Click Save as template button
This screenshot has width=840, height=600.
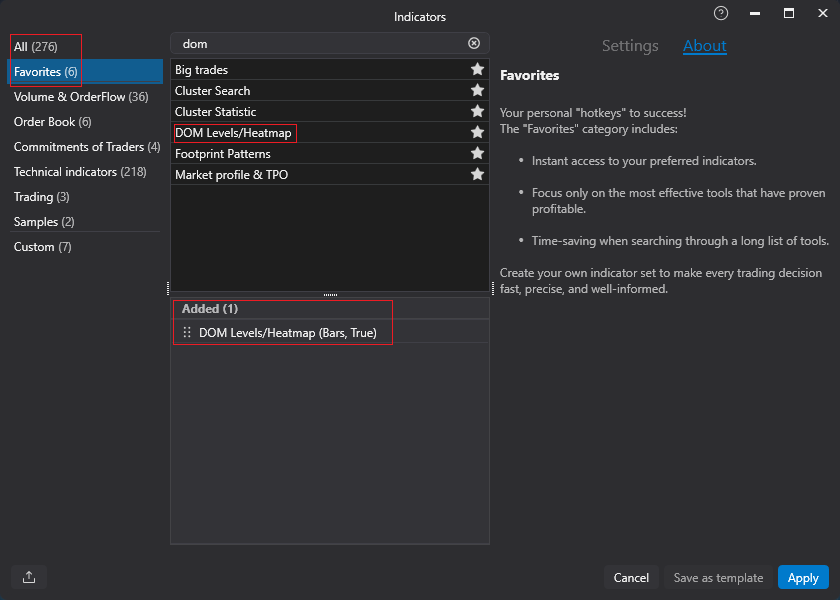pyautogui.click(x=718, y=578)
